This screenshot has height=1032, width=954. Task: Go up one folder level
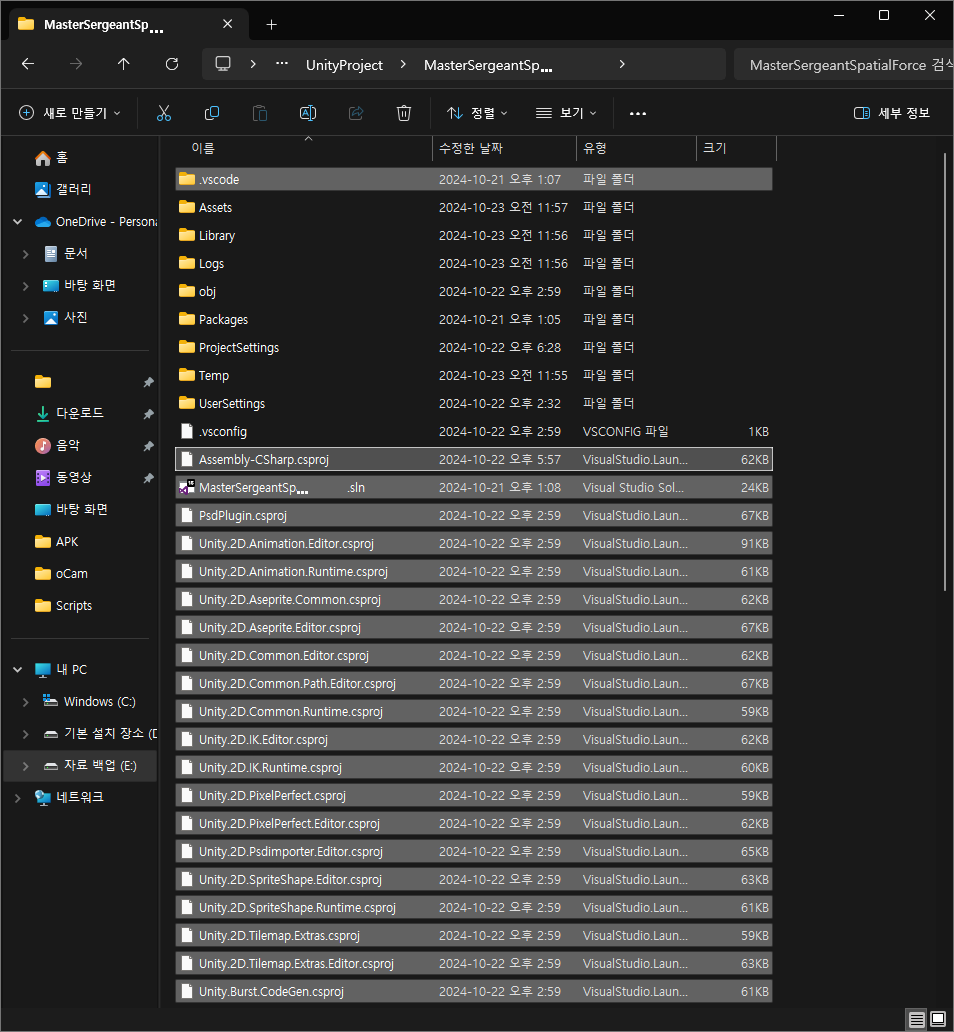point(124,64)
